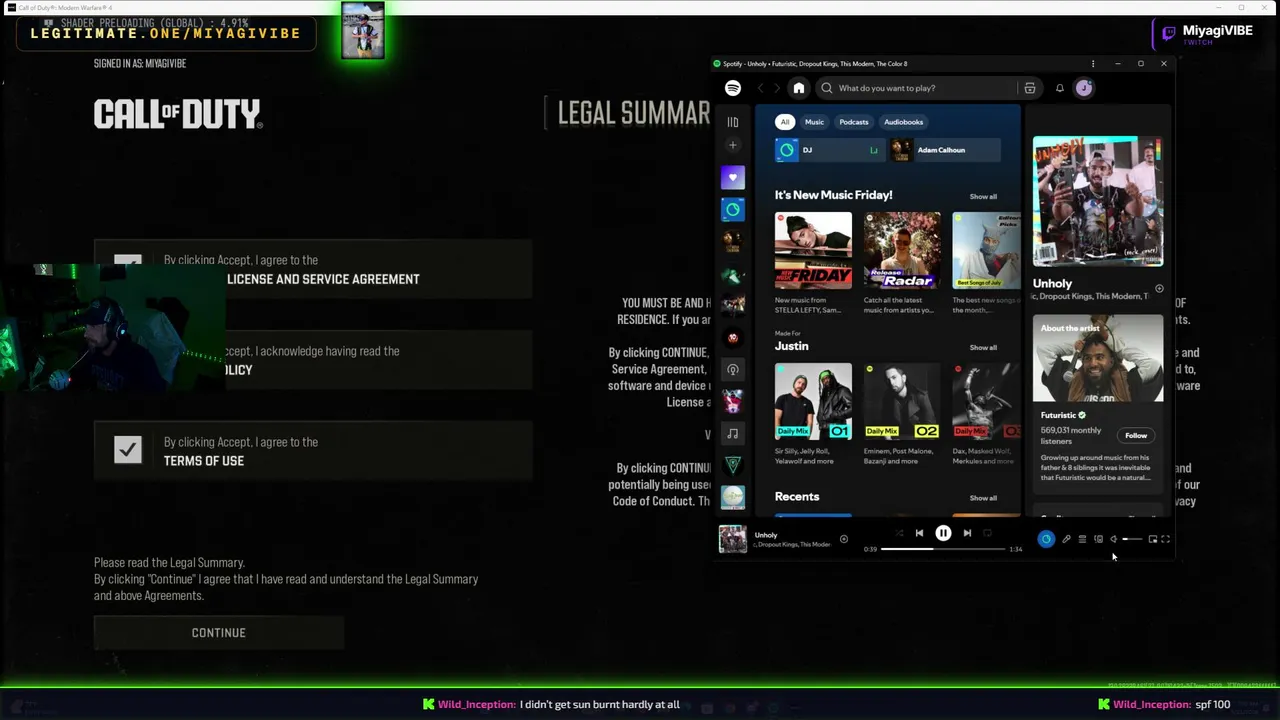Click Continue in Call of Duty

[x=219, y=633]
